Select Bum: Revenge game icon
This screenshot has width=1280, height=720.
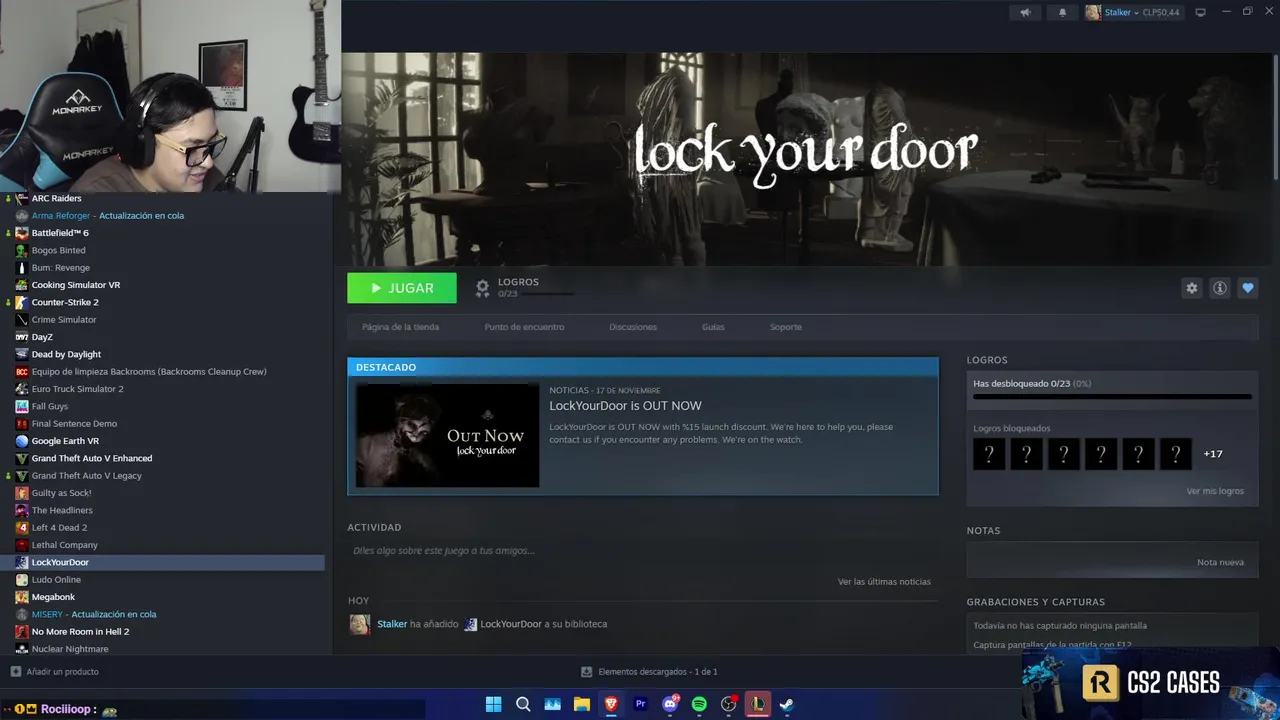click(22, 268)
